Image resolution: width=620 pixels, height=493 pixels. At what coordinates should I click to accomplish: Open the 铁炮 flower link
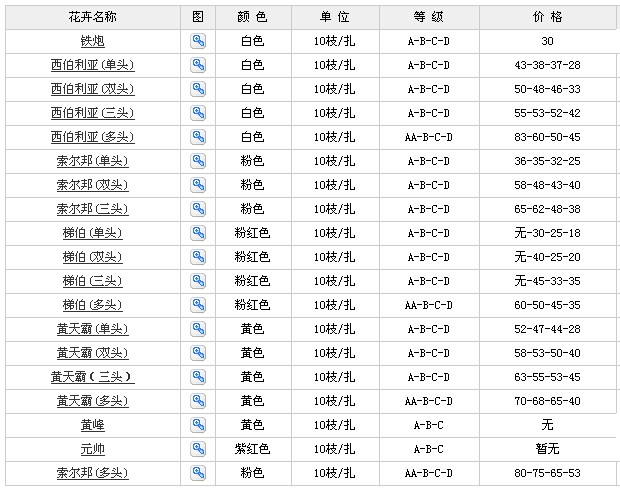tap(93, 41)
